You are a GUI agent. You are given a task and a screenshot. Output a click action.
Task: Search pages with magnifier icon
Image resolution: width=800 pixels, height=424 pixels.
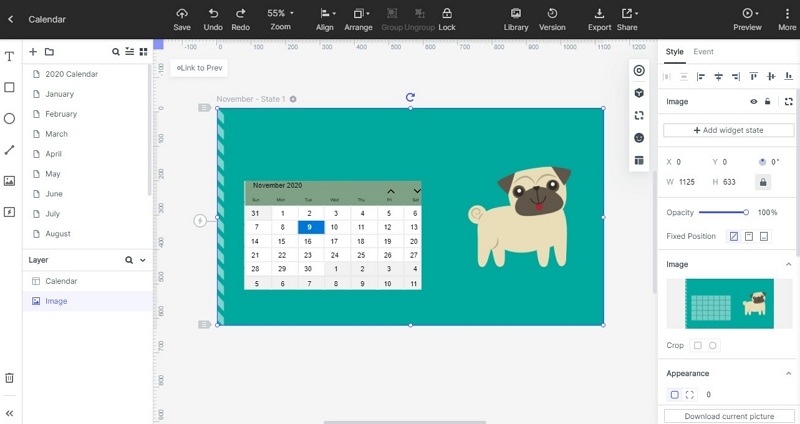pos(116,52)
